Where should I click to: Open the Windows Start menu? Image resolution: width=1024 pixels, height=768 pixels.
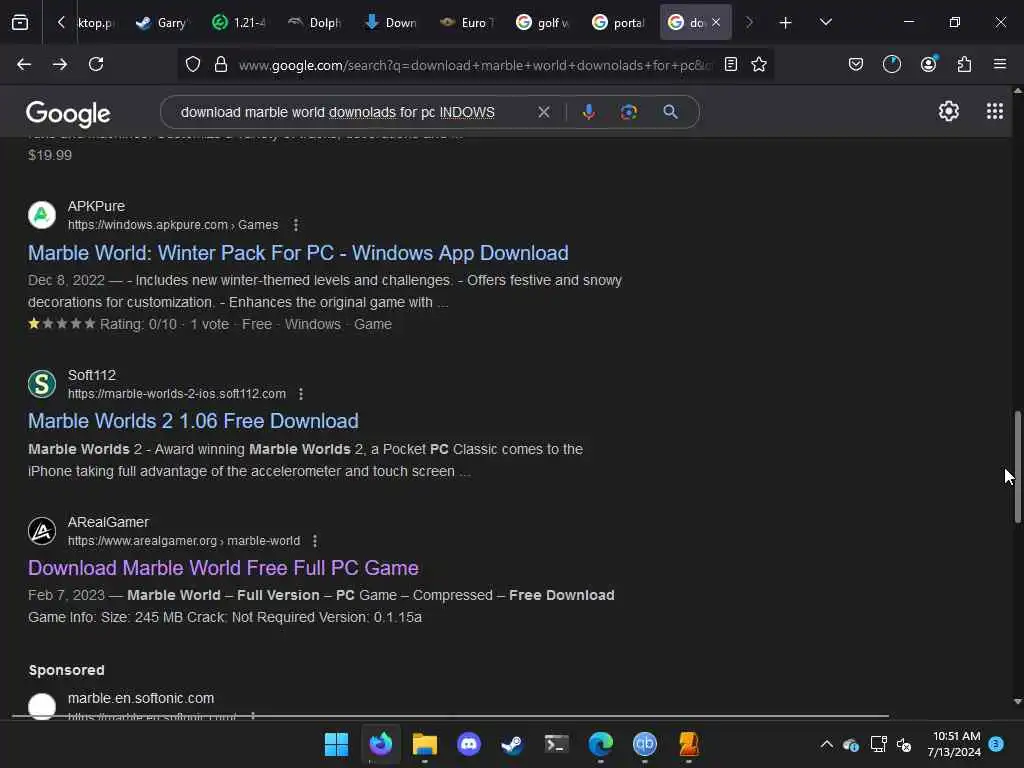pos(336,744)
